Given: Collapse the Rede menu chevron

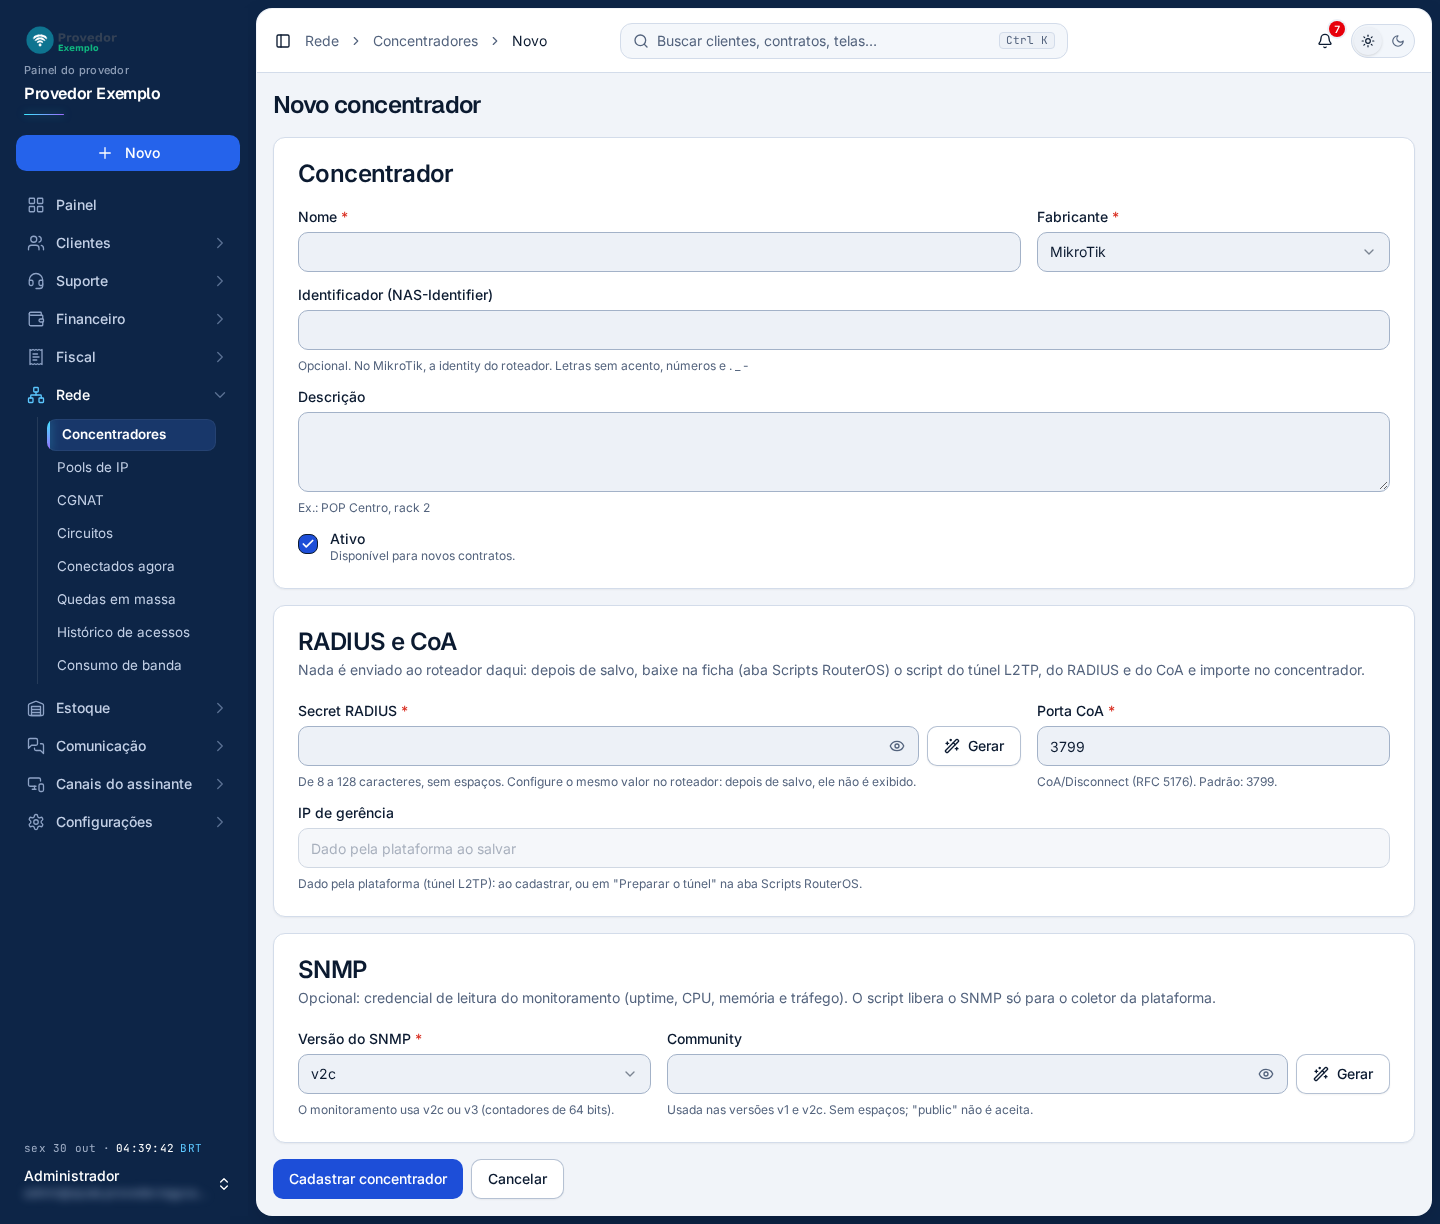Looking at the screenshot, I should (220, 395).
